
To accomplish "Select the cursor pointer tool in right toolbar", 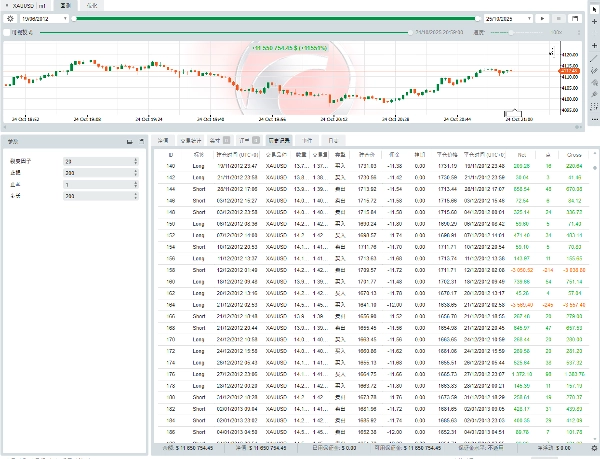I will tap(593, 8).
